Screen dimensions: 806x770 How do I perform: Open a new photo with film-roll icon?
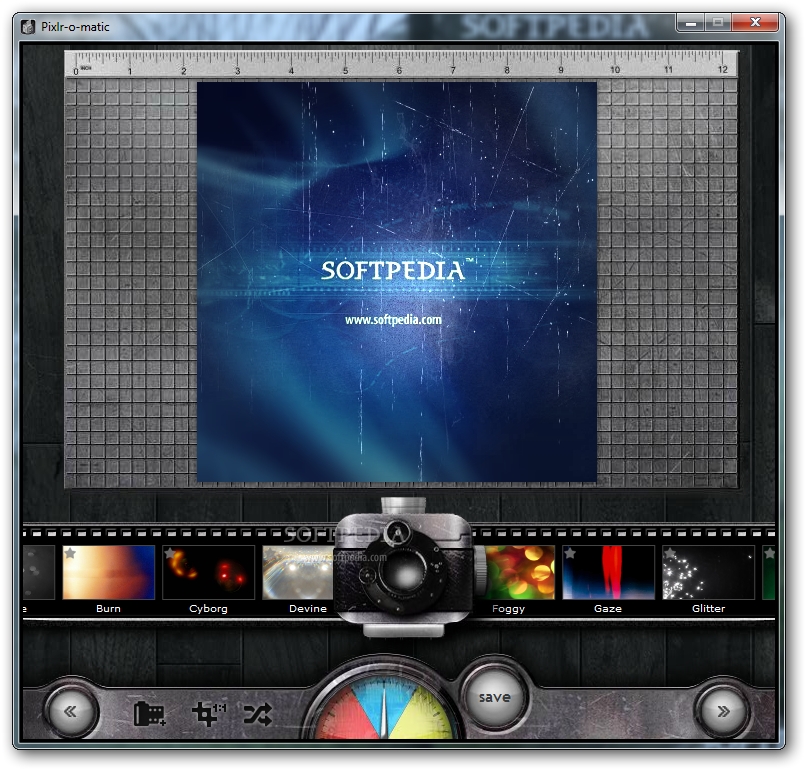[149, 713]
